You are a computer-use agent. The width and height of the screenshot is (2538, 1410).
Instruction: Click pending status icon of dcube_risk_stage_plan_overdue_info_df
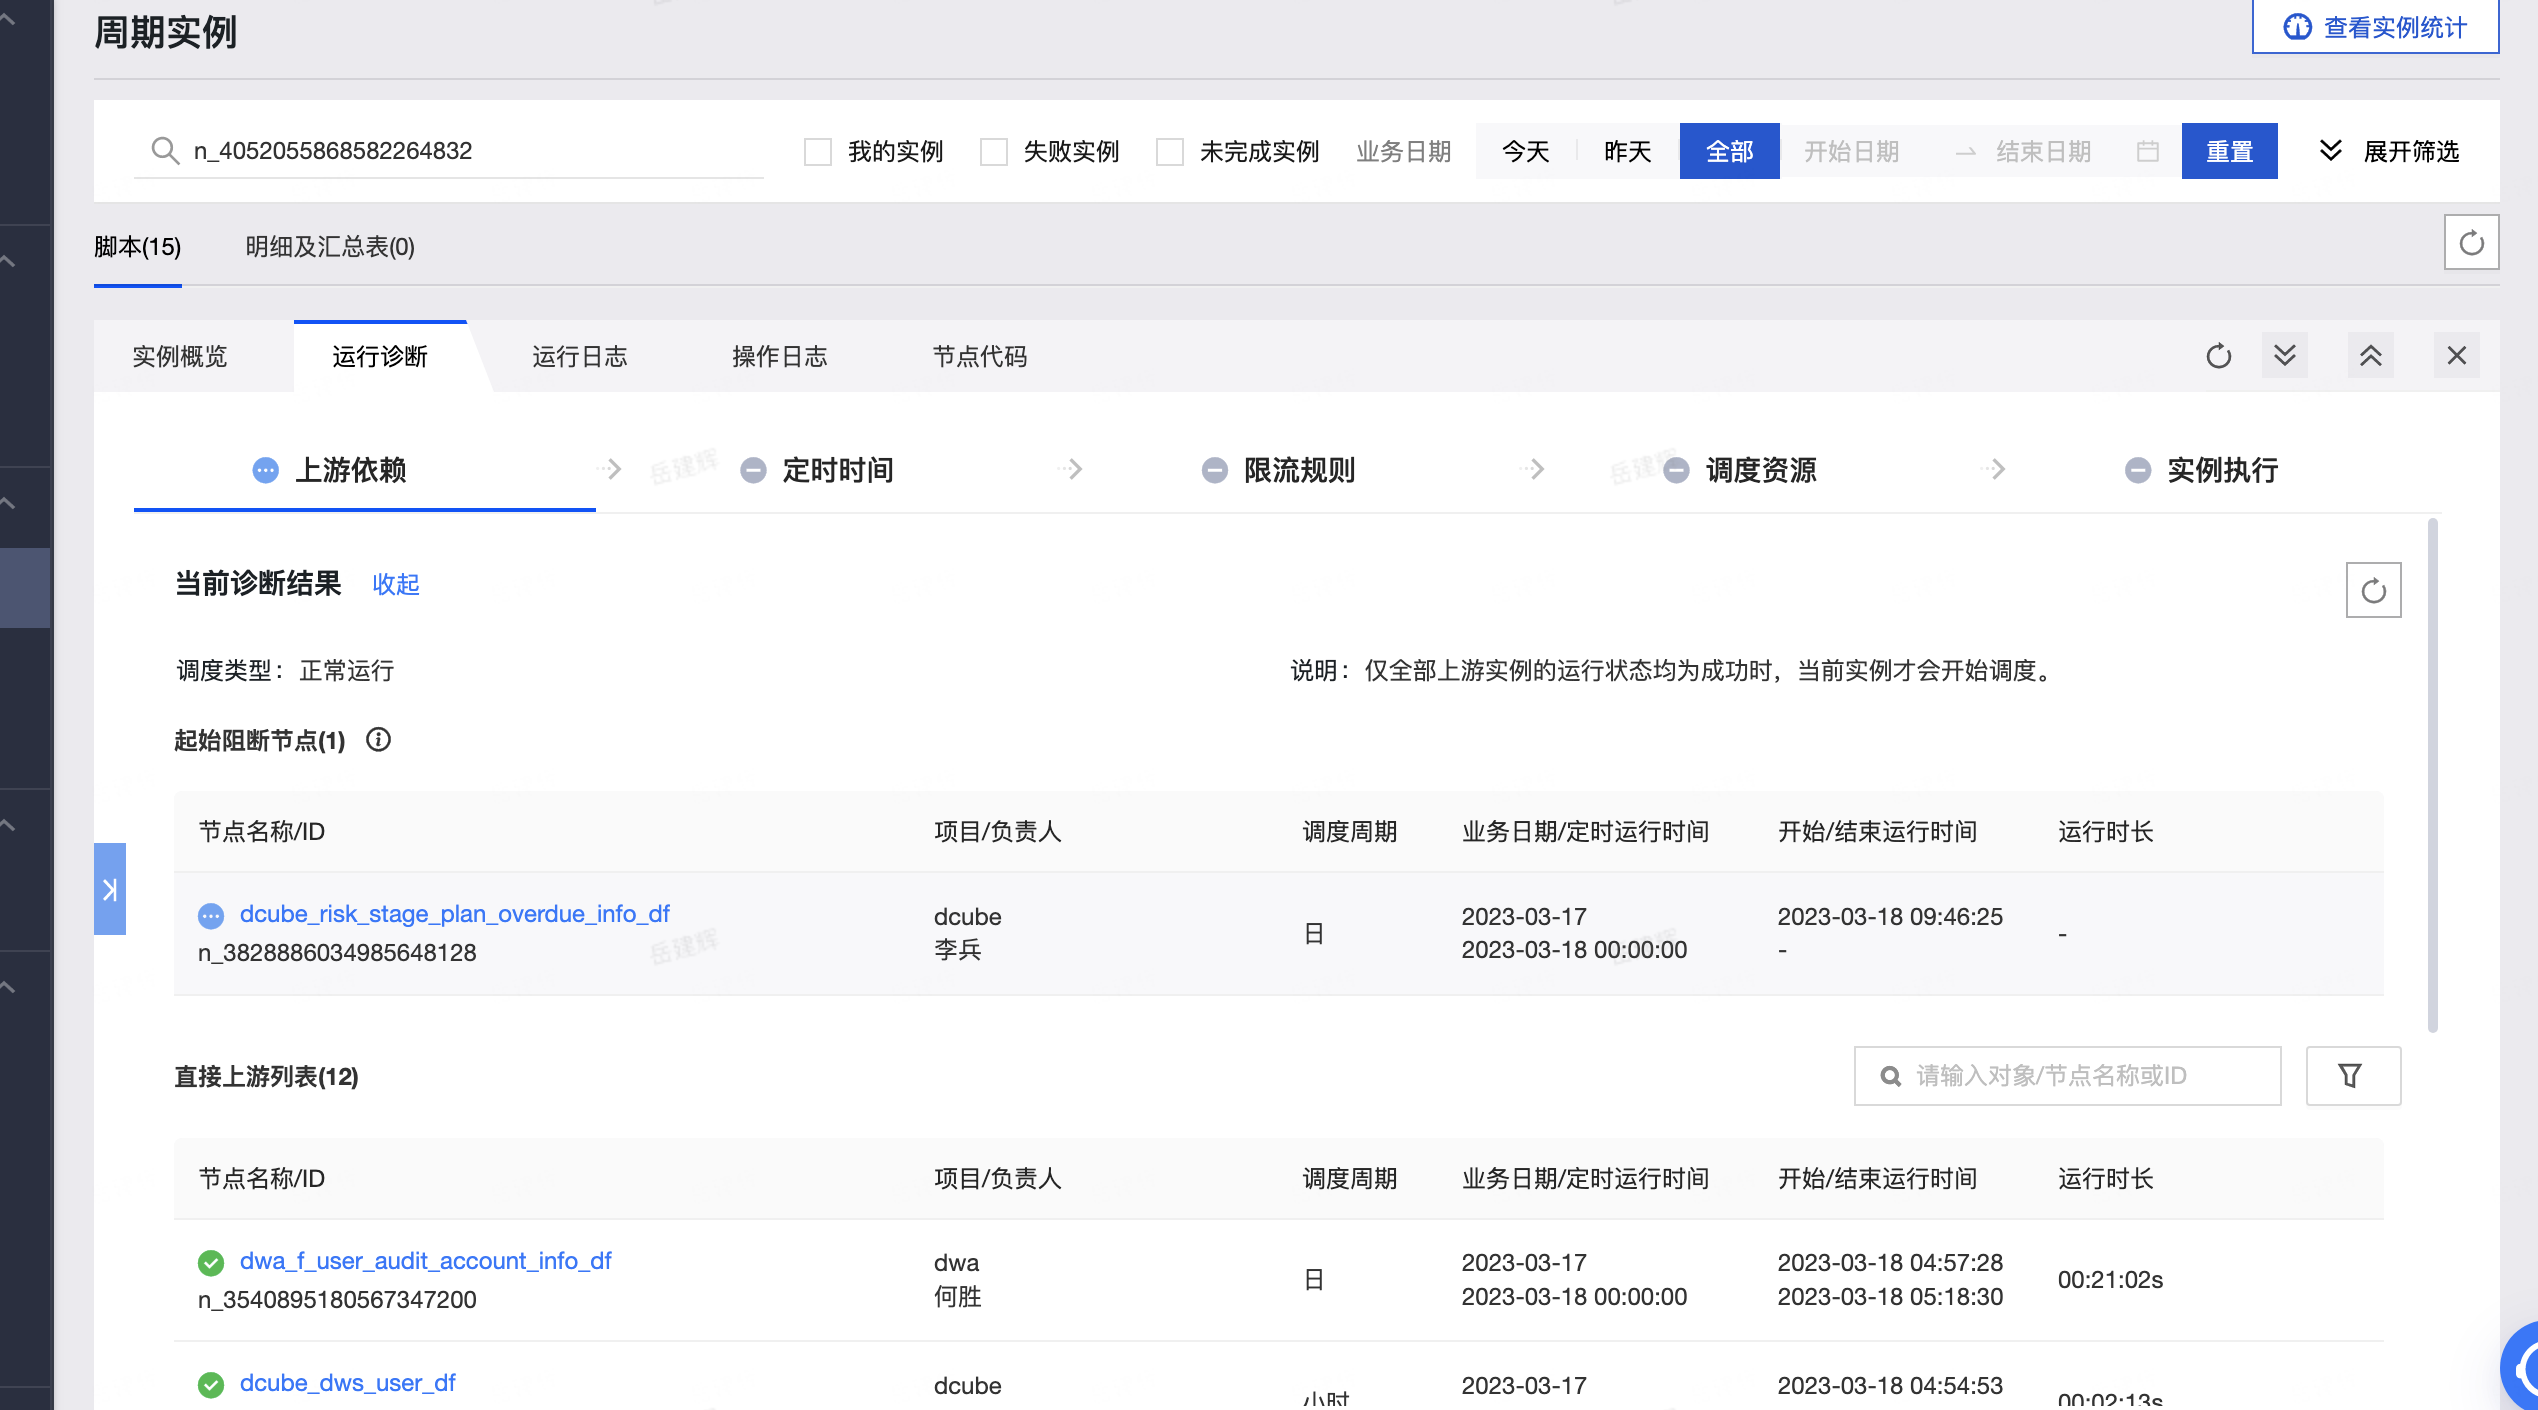pyautogui.click(x=211, y=915)
